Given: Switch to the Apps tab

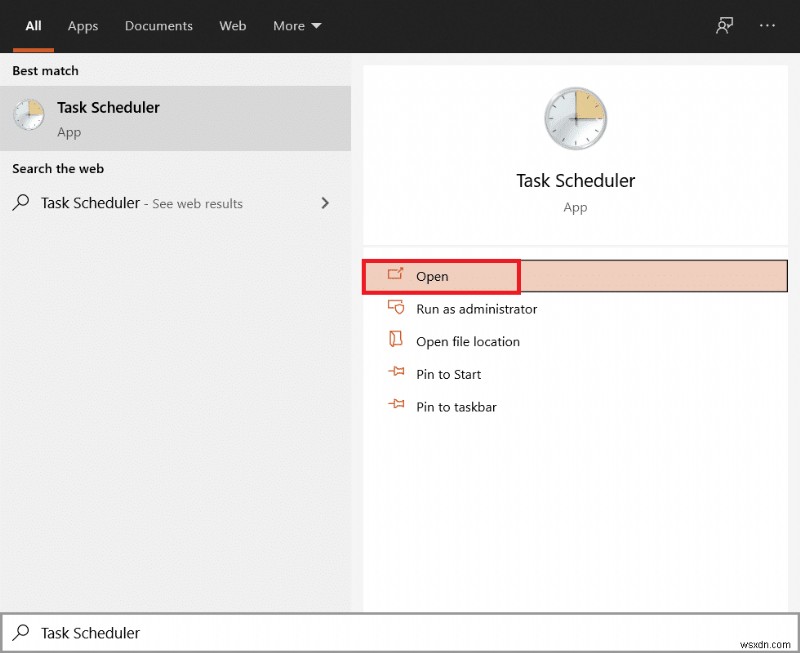Looking at the screenshot, I should tap(83, 26).
